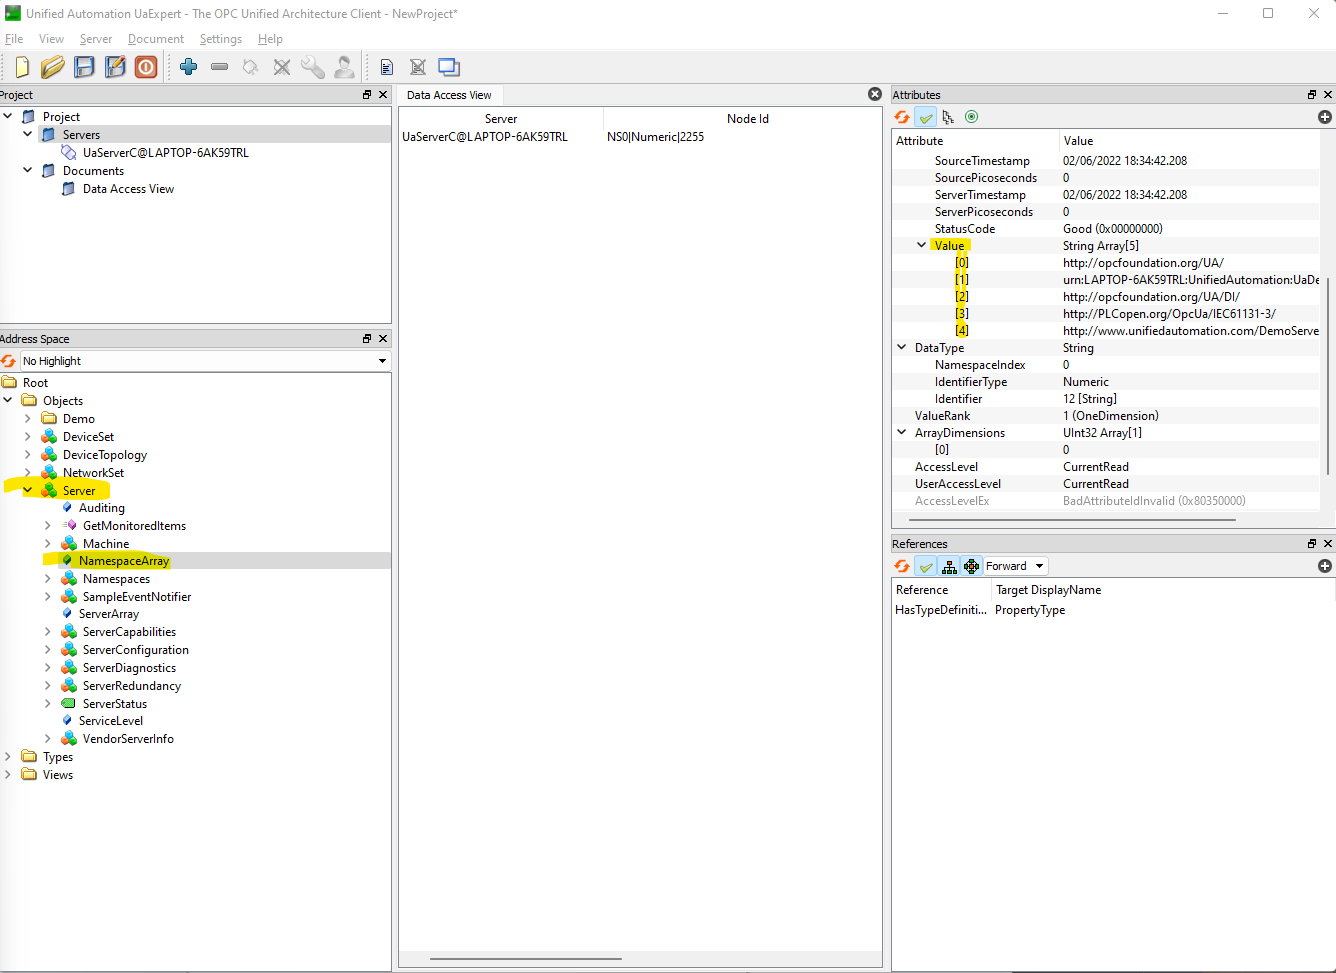The width and height of the screenshot is (1336, 973).
Task: Toggle show references hierarchy in References panel
Action: click(x=948, y=566)
